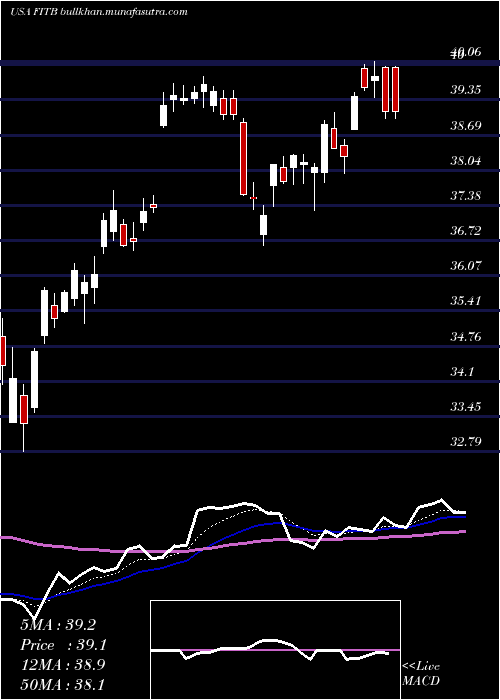Image resolution: width=500 pixels, height=700 pixels.
Task: Click the 38.04 price axis label
Action: pyautogui.click(x=466, y=160)
